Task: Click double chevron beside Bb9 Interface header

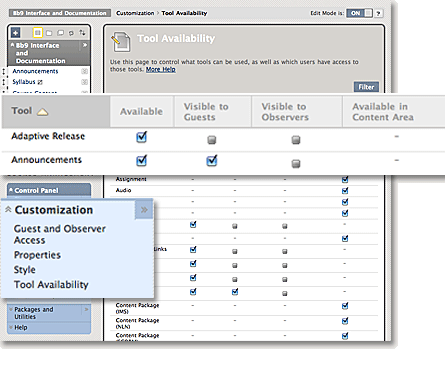Action: point(85,45)
